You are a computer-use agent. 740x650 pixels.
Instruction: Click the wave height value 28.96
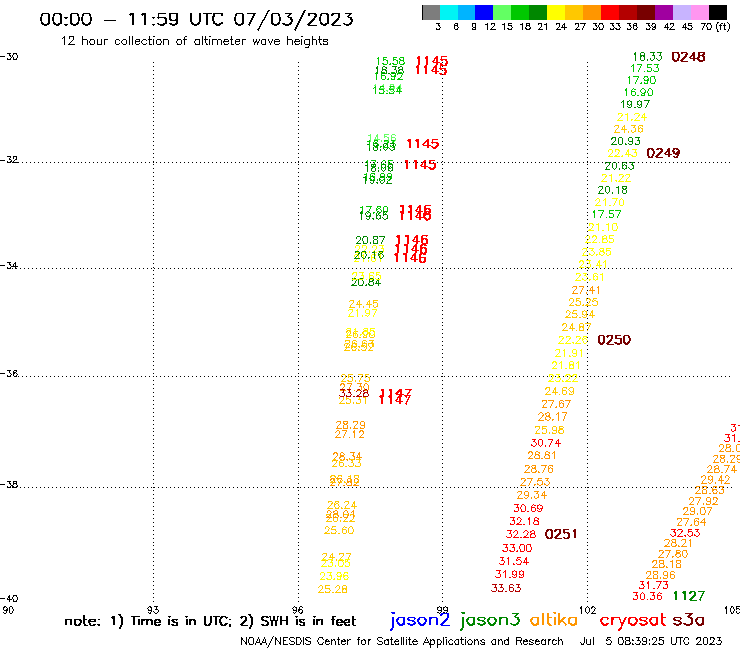click(660, 575)
